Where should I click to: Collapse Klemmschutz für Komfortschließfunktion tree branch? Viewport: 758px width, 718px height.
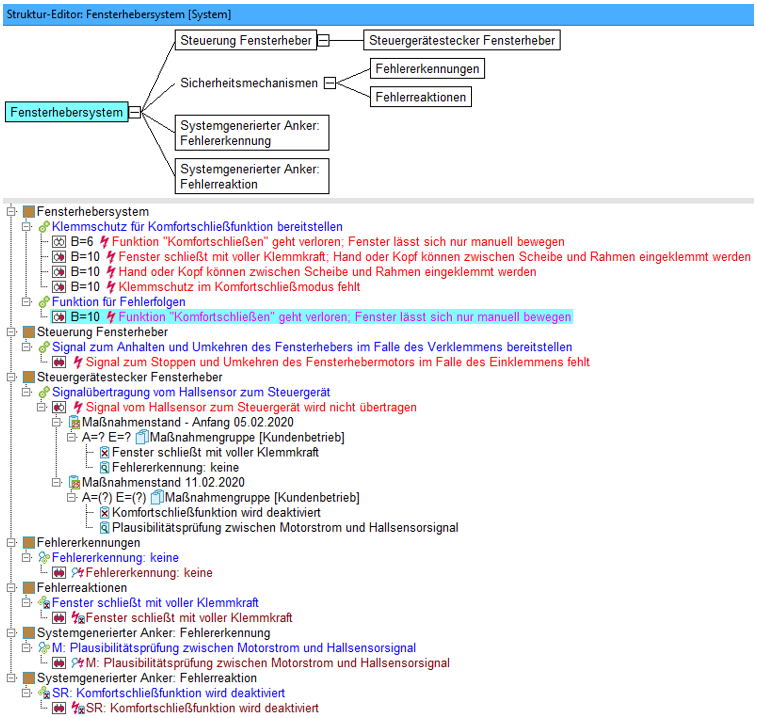27,226
